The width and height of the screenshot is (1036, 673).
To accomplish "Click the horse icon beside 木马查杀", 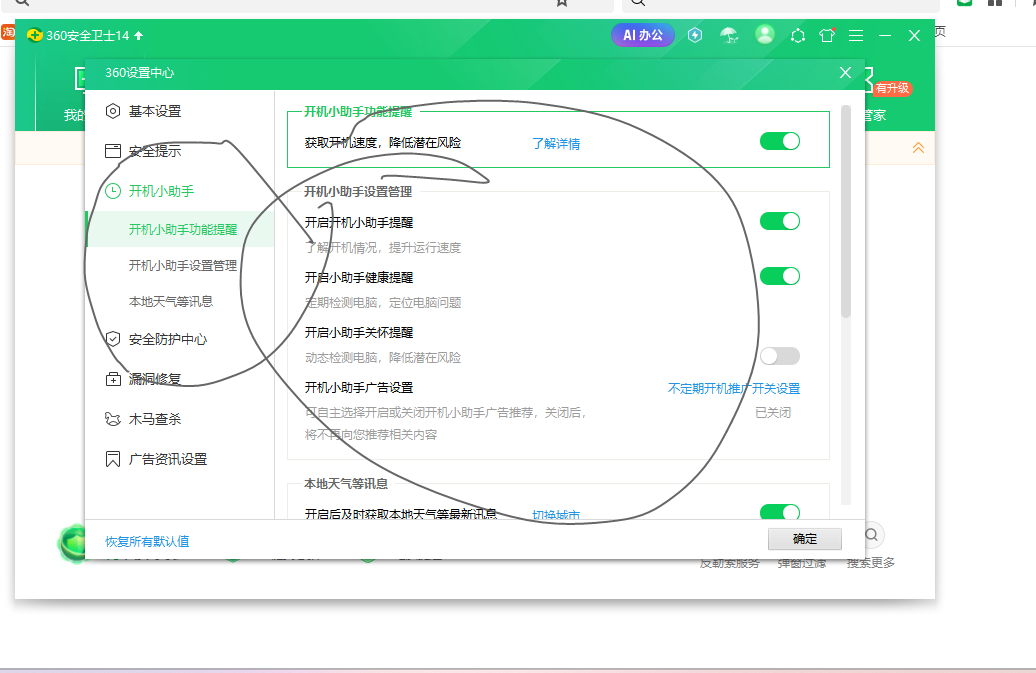I will (113, 419).
